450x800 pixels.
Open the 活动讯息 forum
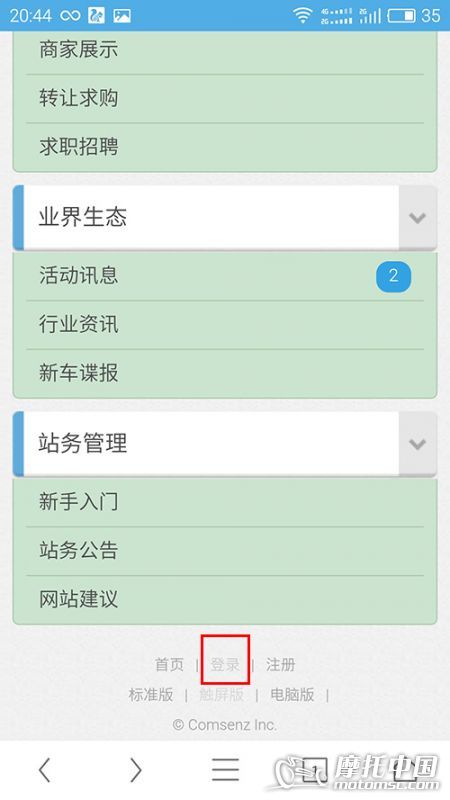225,276
